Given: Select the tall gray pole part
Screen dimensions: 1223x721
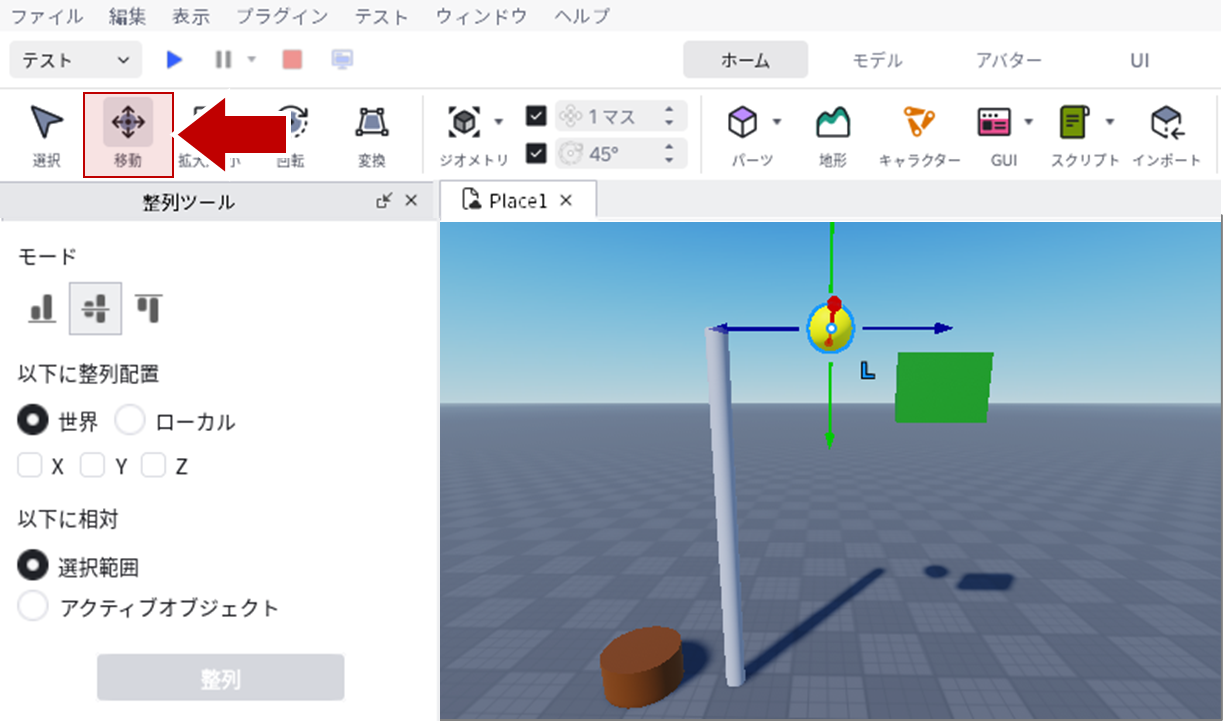Looking at the screenshot, I should pyautogui.click(x=727, y=505).
